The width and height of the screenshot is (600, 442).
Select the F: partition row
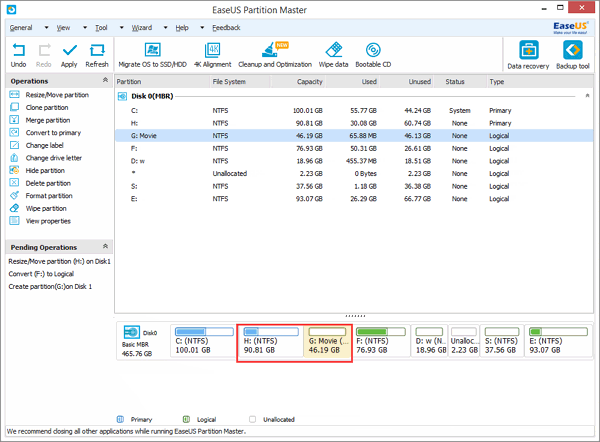(354, 148)
